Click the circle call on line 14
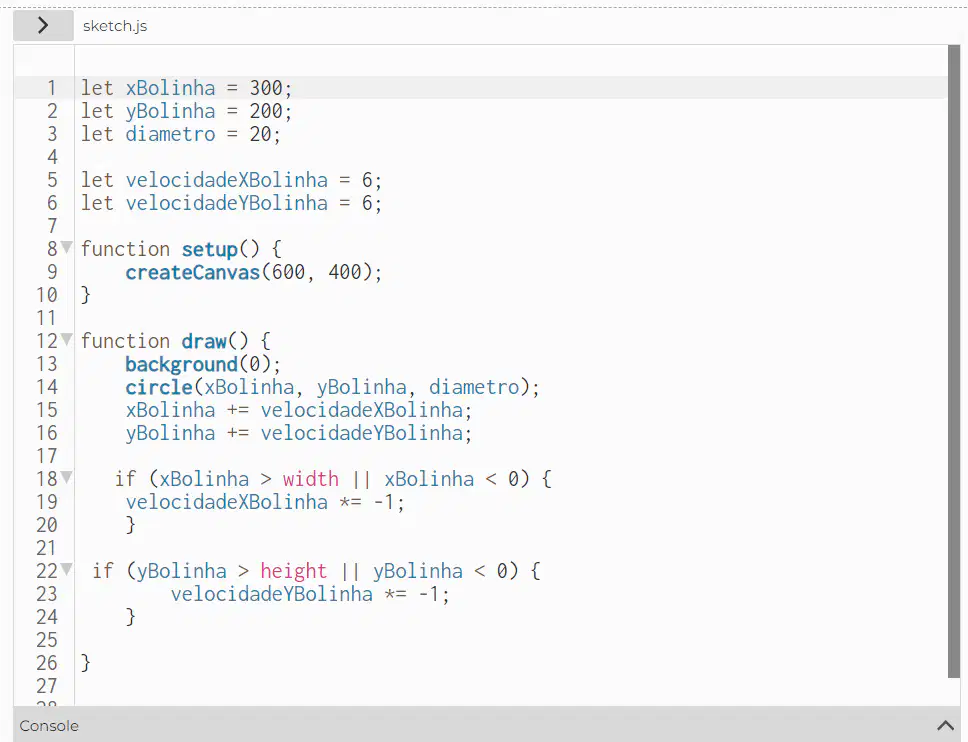 pos(159,387)
